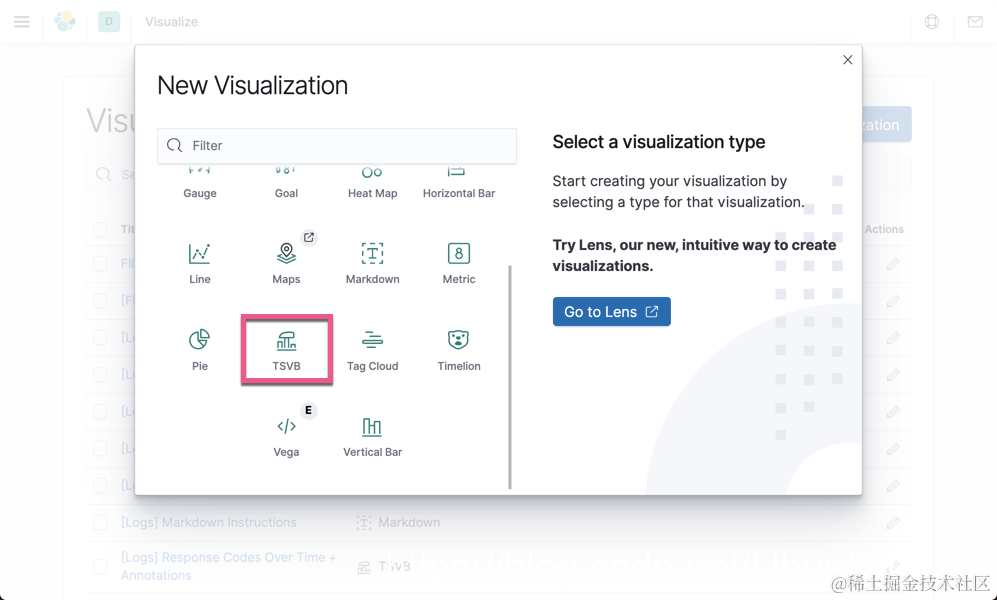Screen dimensions: 997x600
Task: Open the hamburger navigation menu
Action: pos(22,22)
